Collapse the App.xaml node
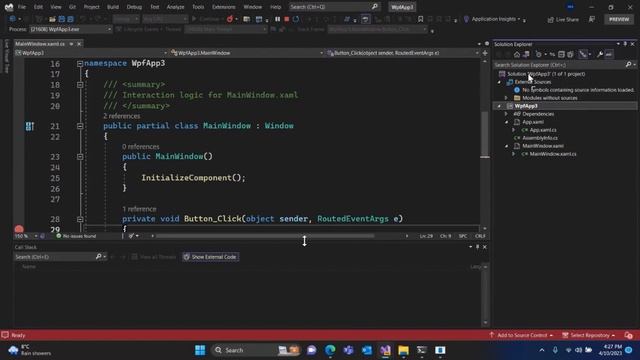 coord(507,122)
